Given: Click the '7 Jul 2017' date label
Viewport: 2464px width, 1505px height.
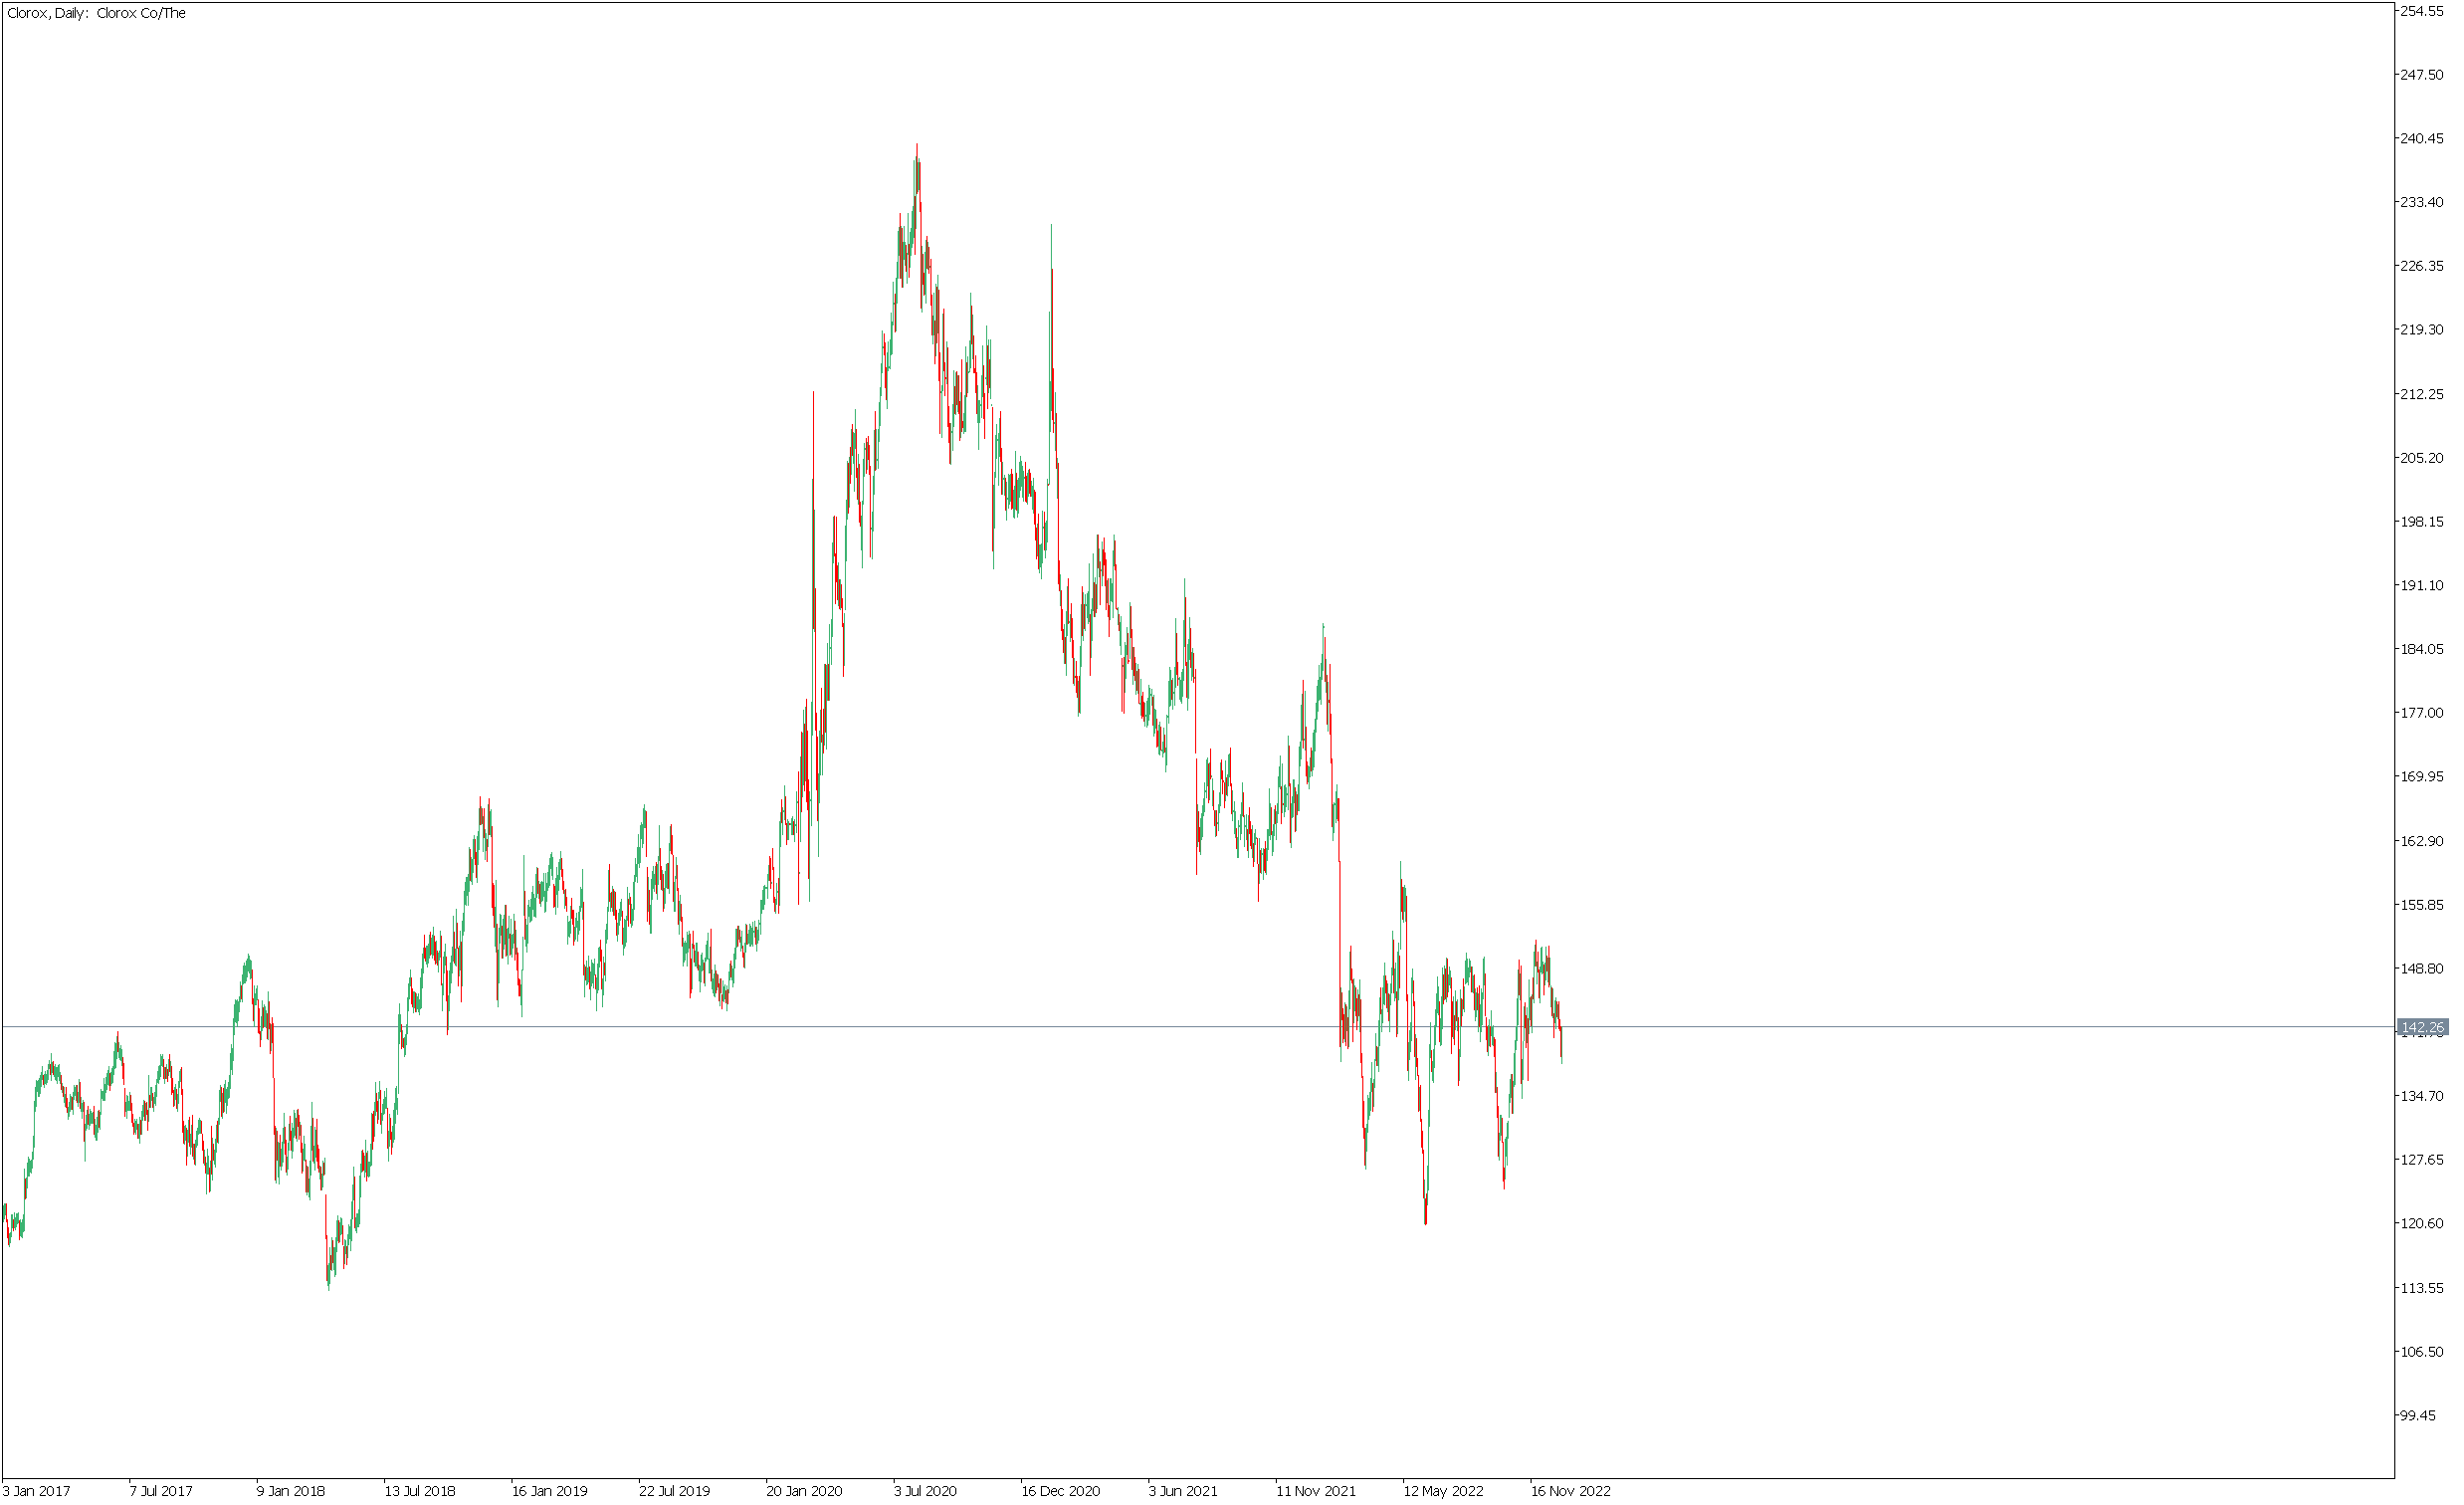Looking at the screenshot, I should pyautogui.click(x=161, y=1491).
